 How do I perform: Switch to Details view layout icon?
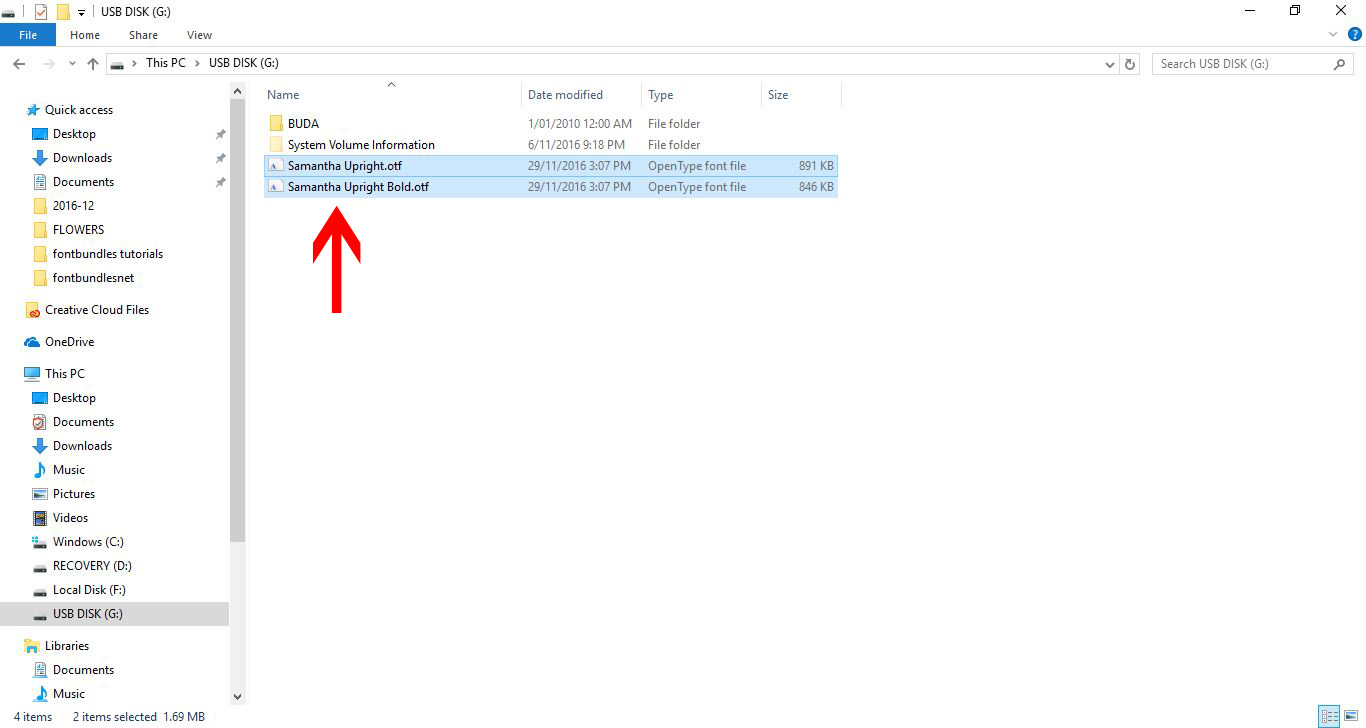[1329, 716]
